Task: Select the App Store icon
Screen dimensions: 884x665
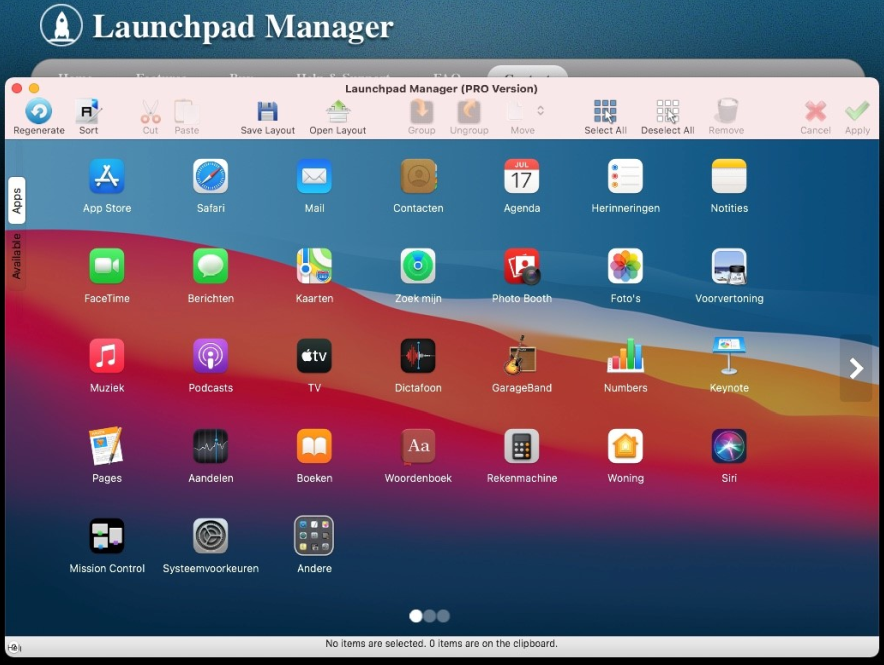Action: [107, 176]
